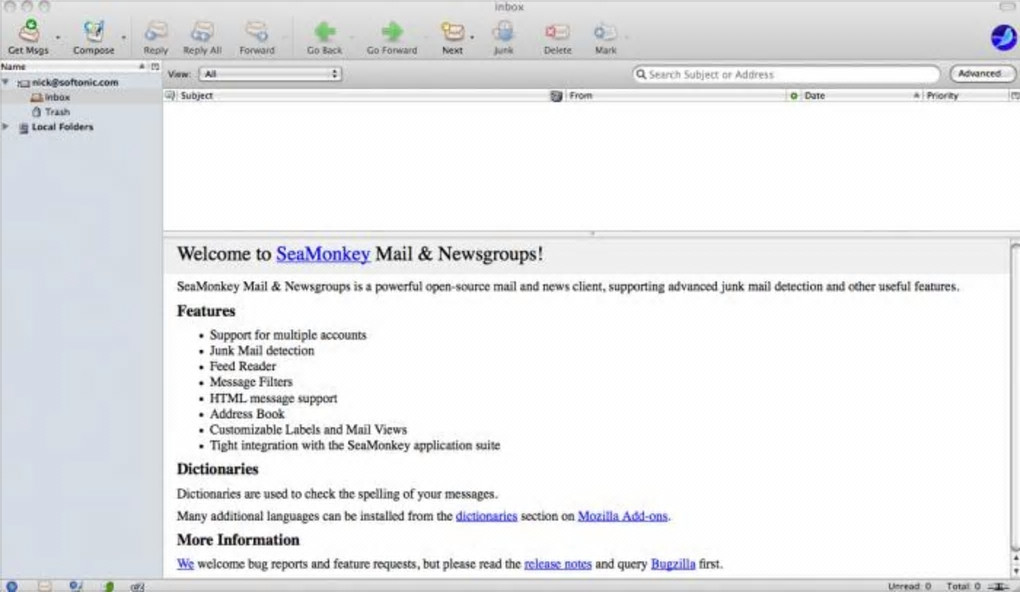Click the Address Book icon in status bar
Image resolution: width=1020 pixels, height=592 pixels.
[x=109, y=586]
